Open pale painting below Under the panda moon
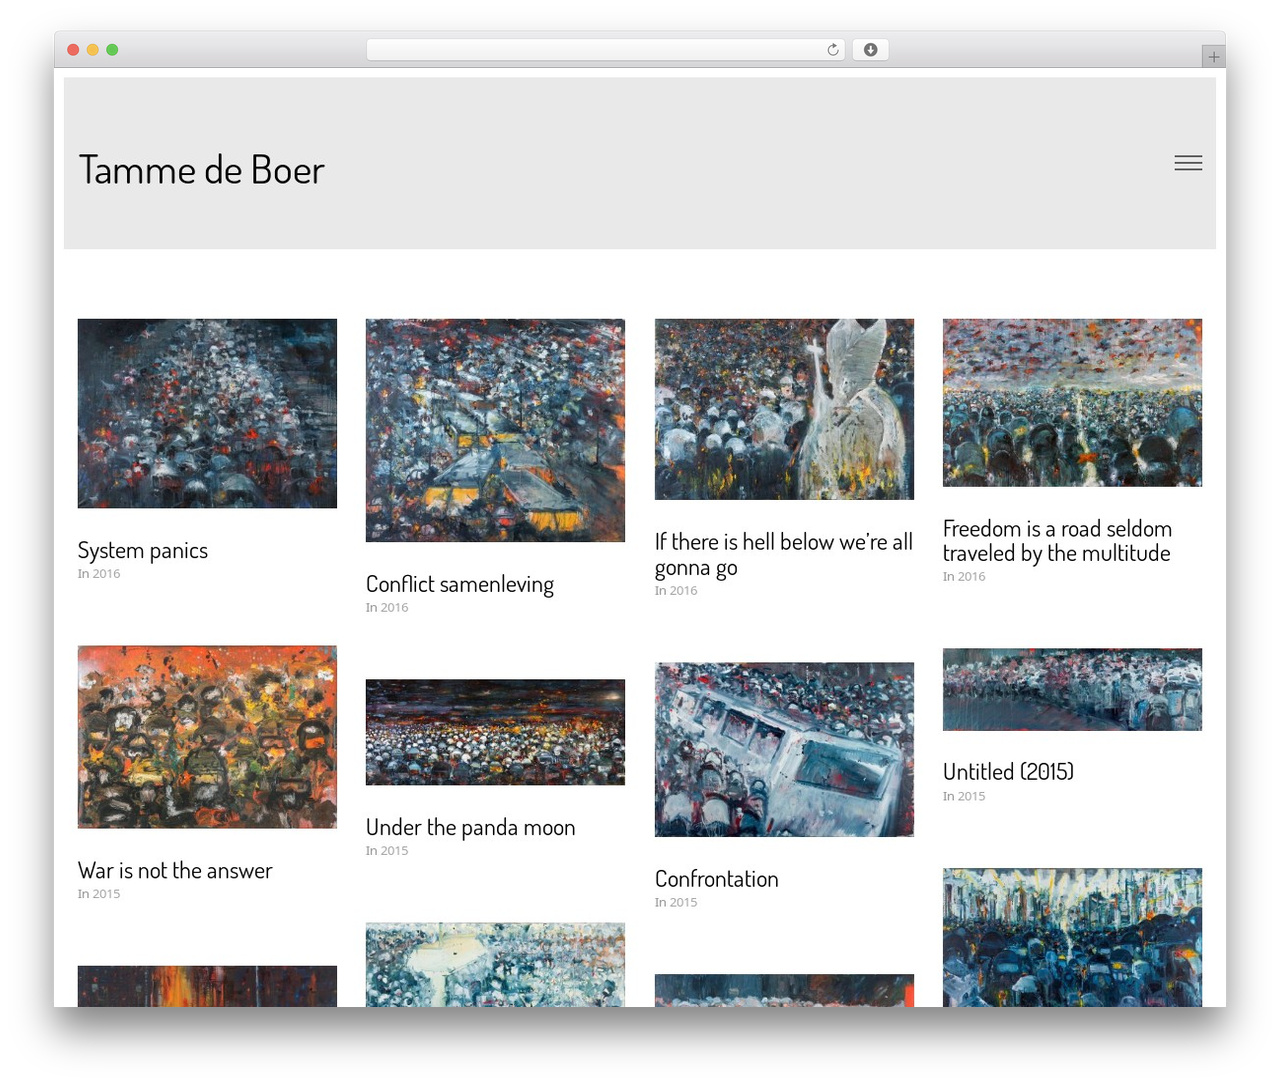Image resolution: width=1280 pixels, height=1084 pixels. 495,964
